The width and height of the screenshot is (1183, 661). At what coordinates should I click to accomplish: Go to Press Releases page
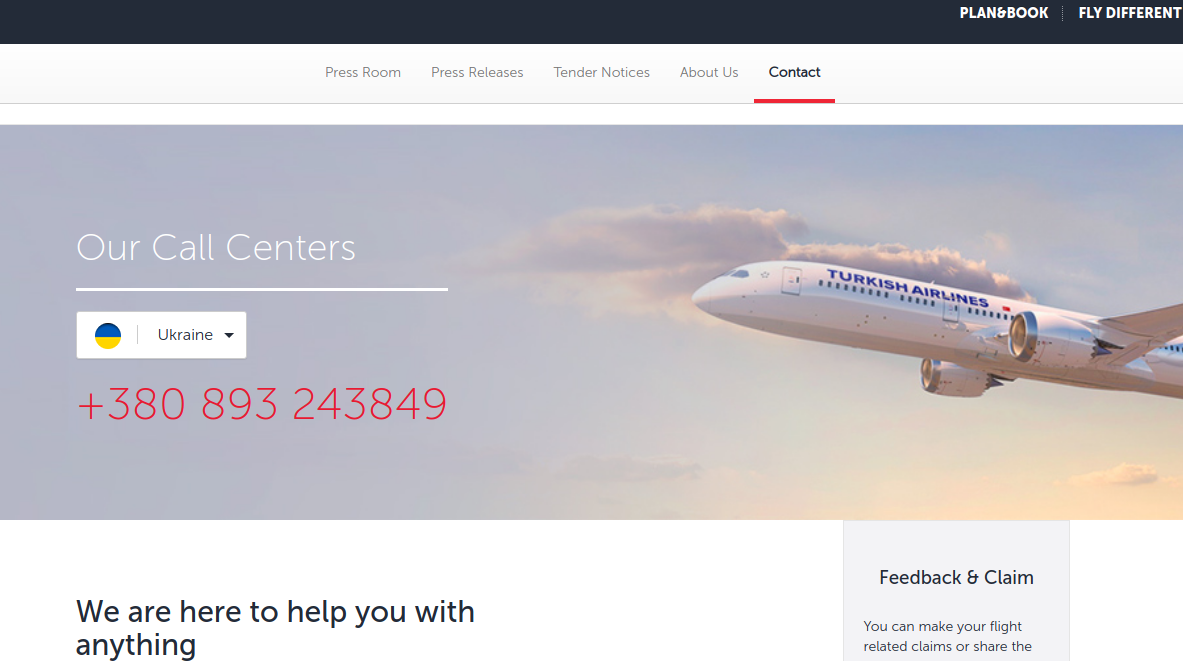coord(477,72)
